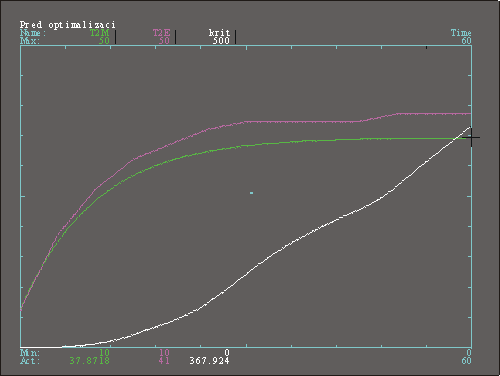Click the actual time value 60
This screenshot has height=376, width=500.
pos(466,360)
